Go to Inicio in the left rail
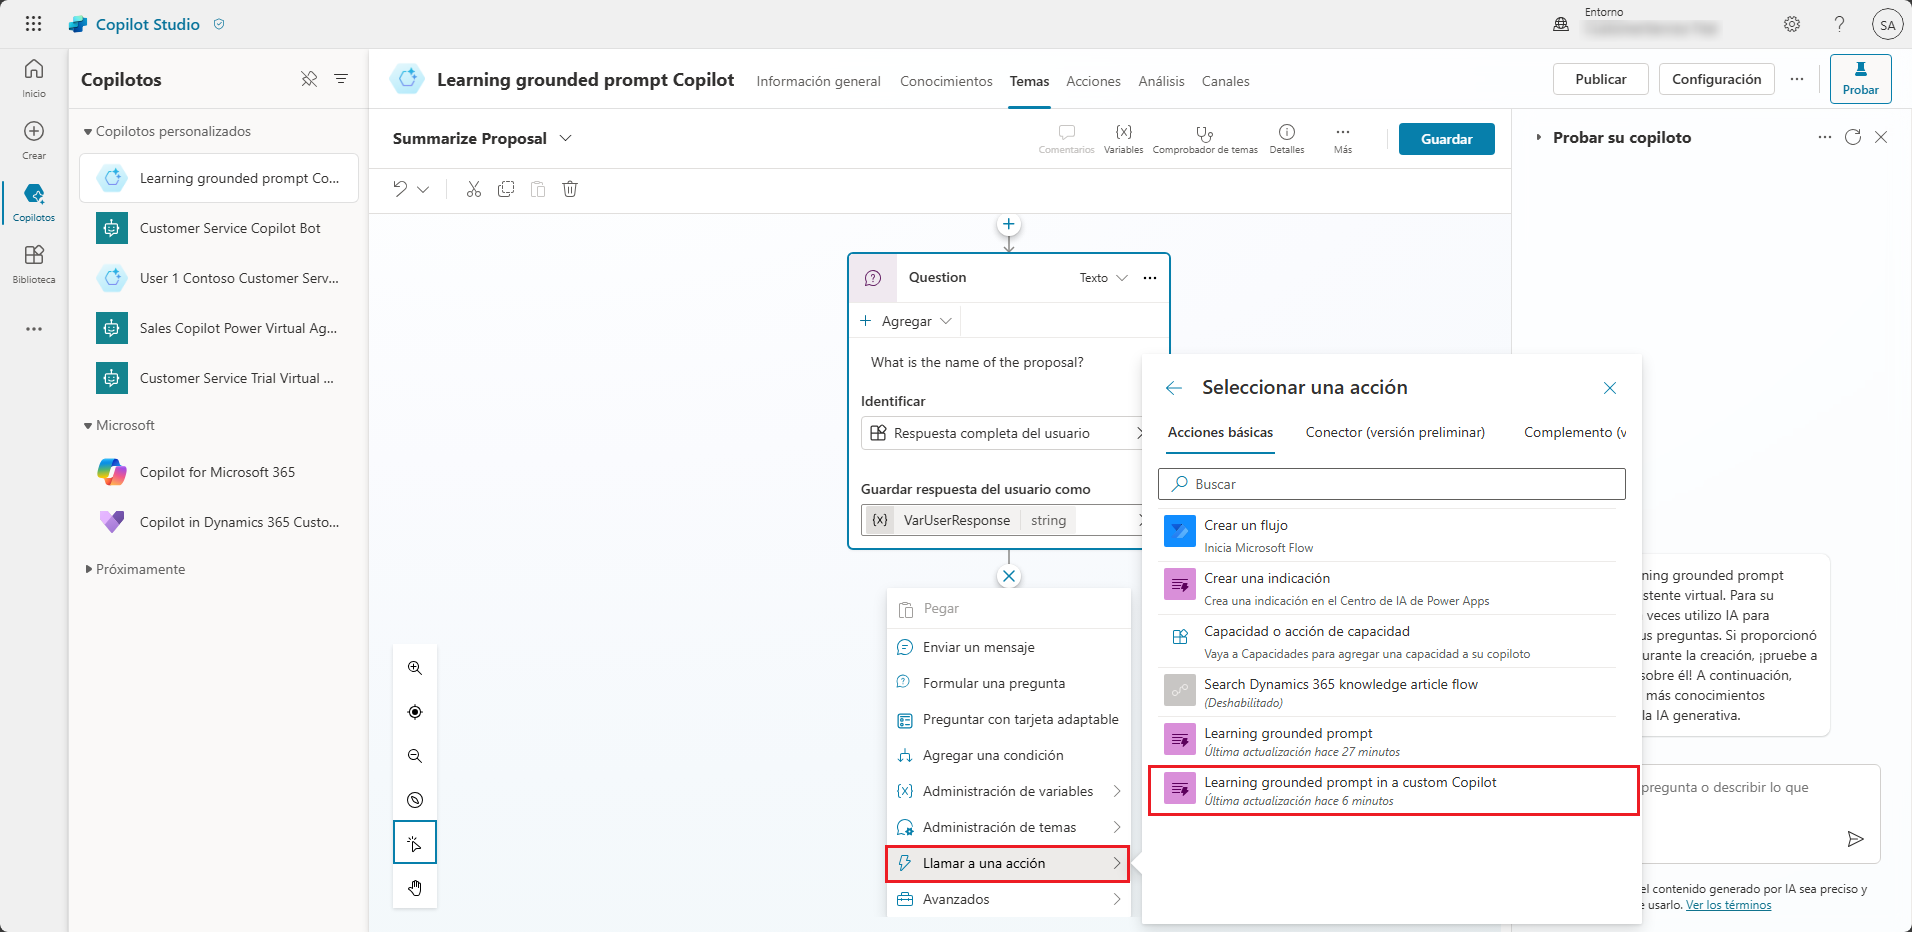Screen dimensions: 1912x932 point(34,78)
